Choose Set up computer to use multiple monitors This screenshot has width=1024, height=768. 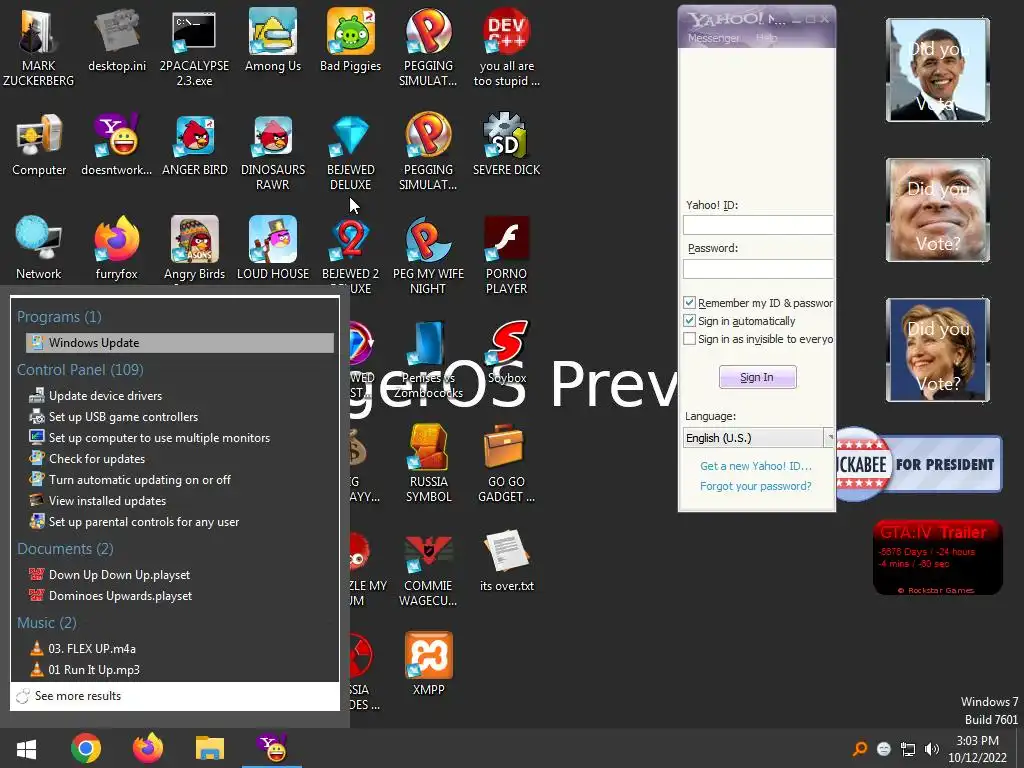coord(159,438)
